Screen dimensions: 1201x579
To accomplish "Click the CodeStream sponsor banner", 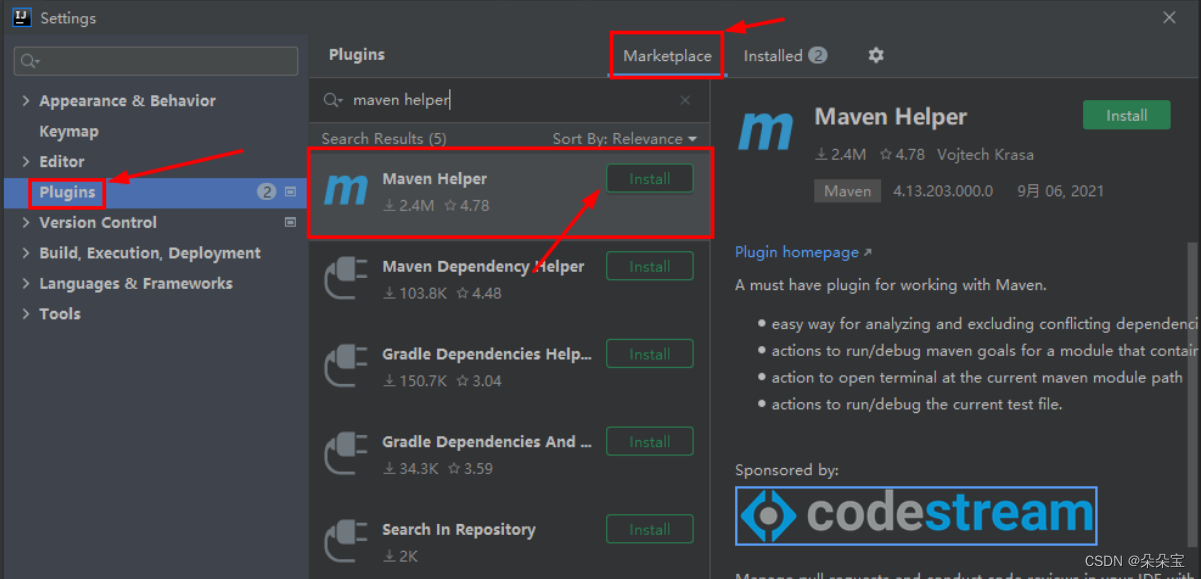I will pyautogui.click(x=916, y=516).
